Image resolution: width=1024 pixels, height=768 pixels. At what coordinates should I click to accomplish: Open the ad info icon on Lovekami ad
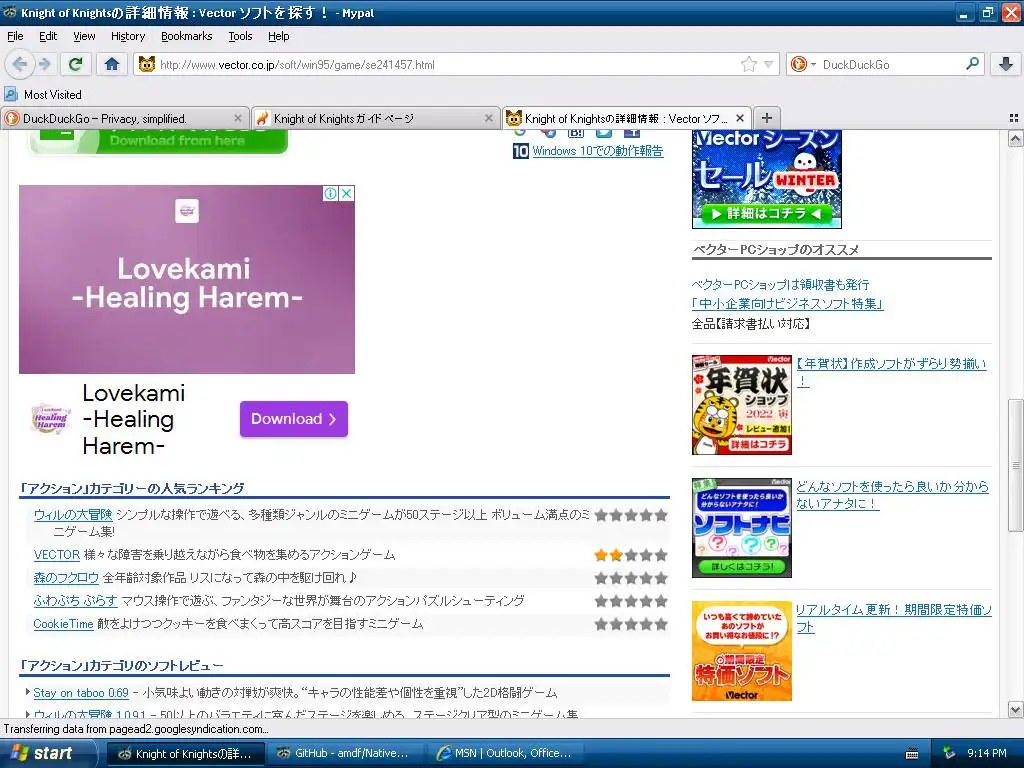pos(330,193)
